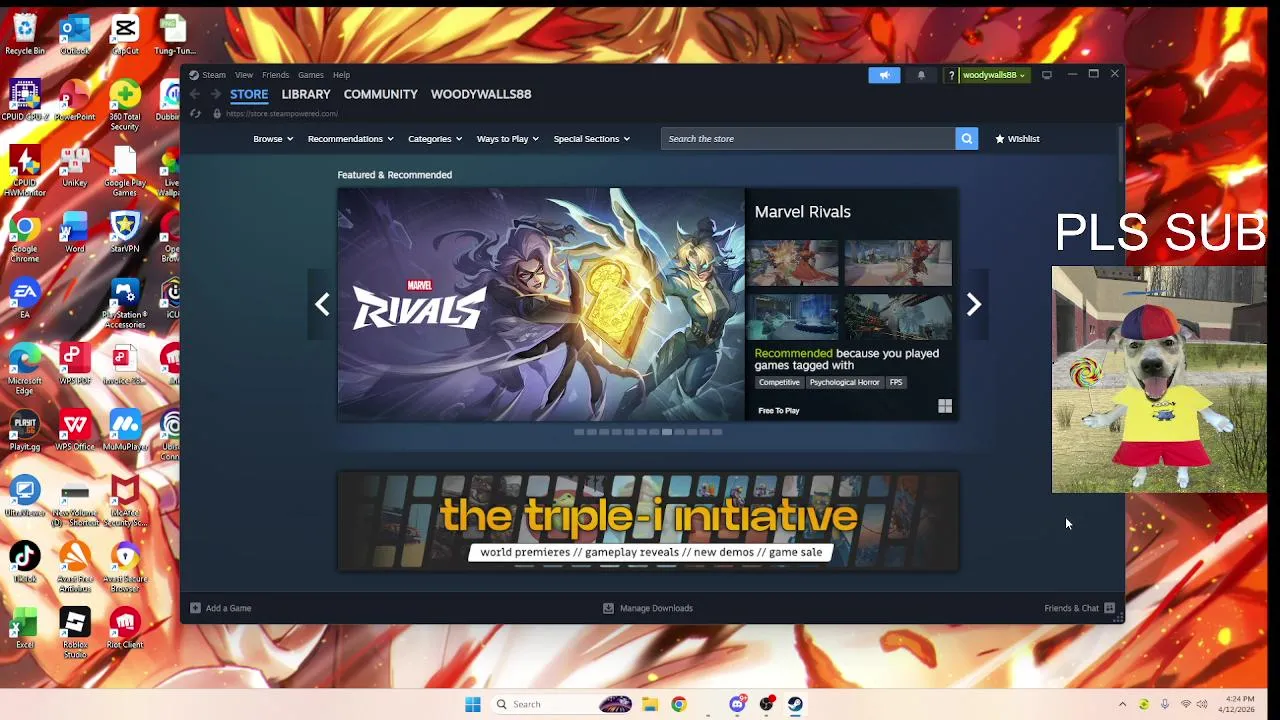Open TikTok desktop shortcut
Image resolution: width=1280 pixels, height=720 pixels.
pos(24,562)
